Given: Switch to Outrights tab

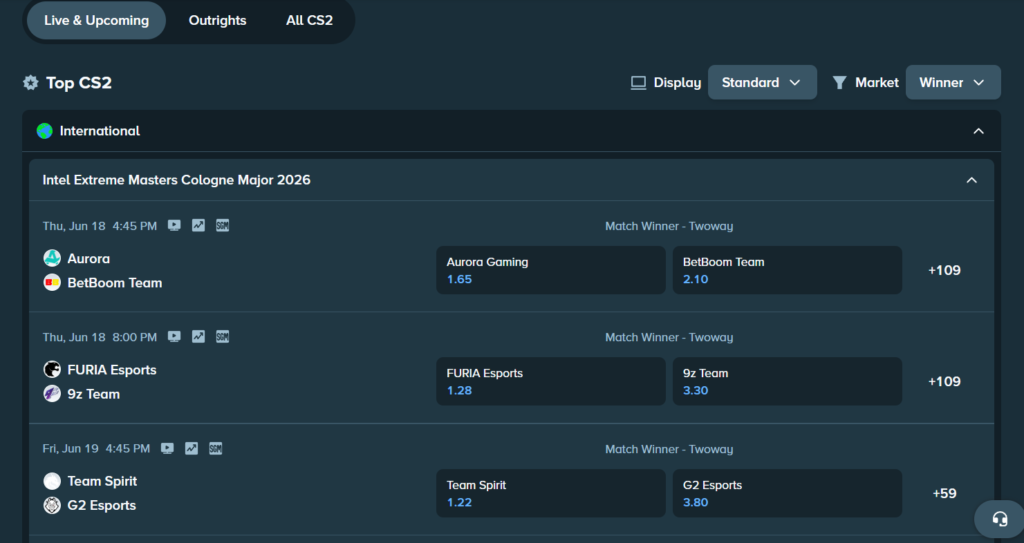Looking at the screenshot, I should click(x=217, y=20).
